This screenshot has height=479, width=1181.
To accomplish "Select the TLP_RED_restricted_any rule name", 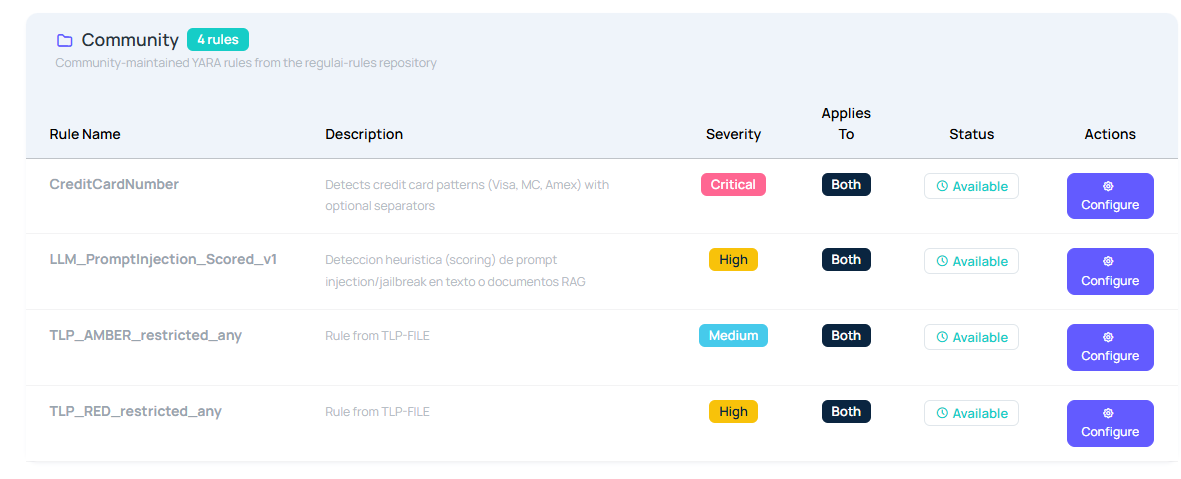I will pyautogui.click(x=135, y=411).
